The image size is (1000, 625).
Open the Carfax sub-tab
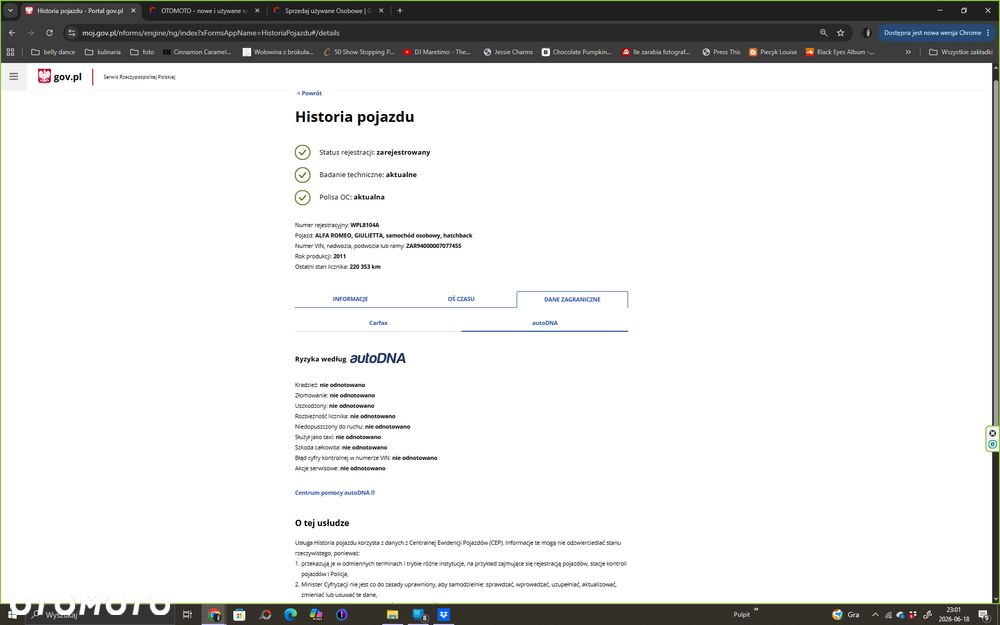point(378,323)
